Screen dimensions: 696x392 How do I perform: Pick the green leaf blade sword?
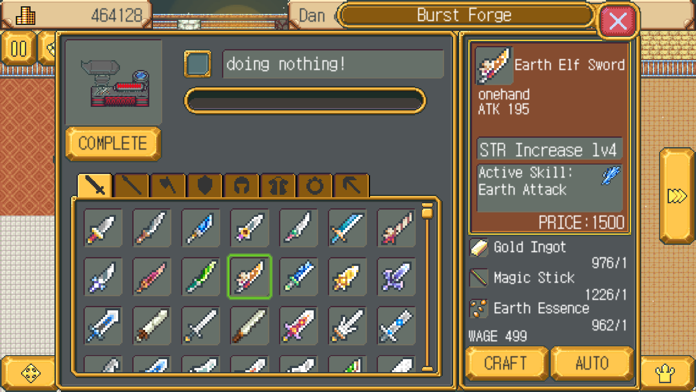(x=201, y=277)
